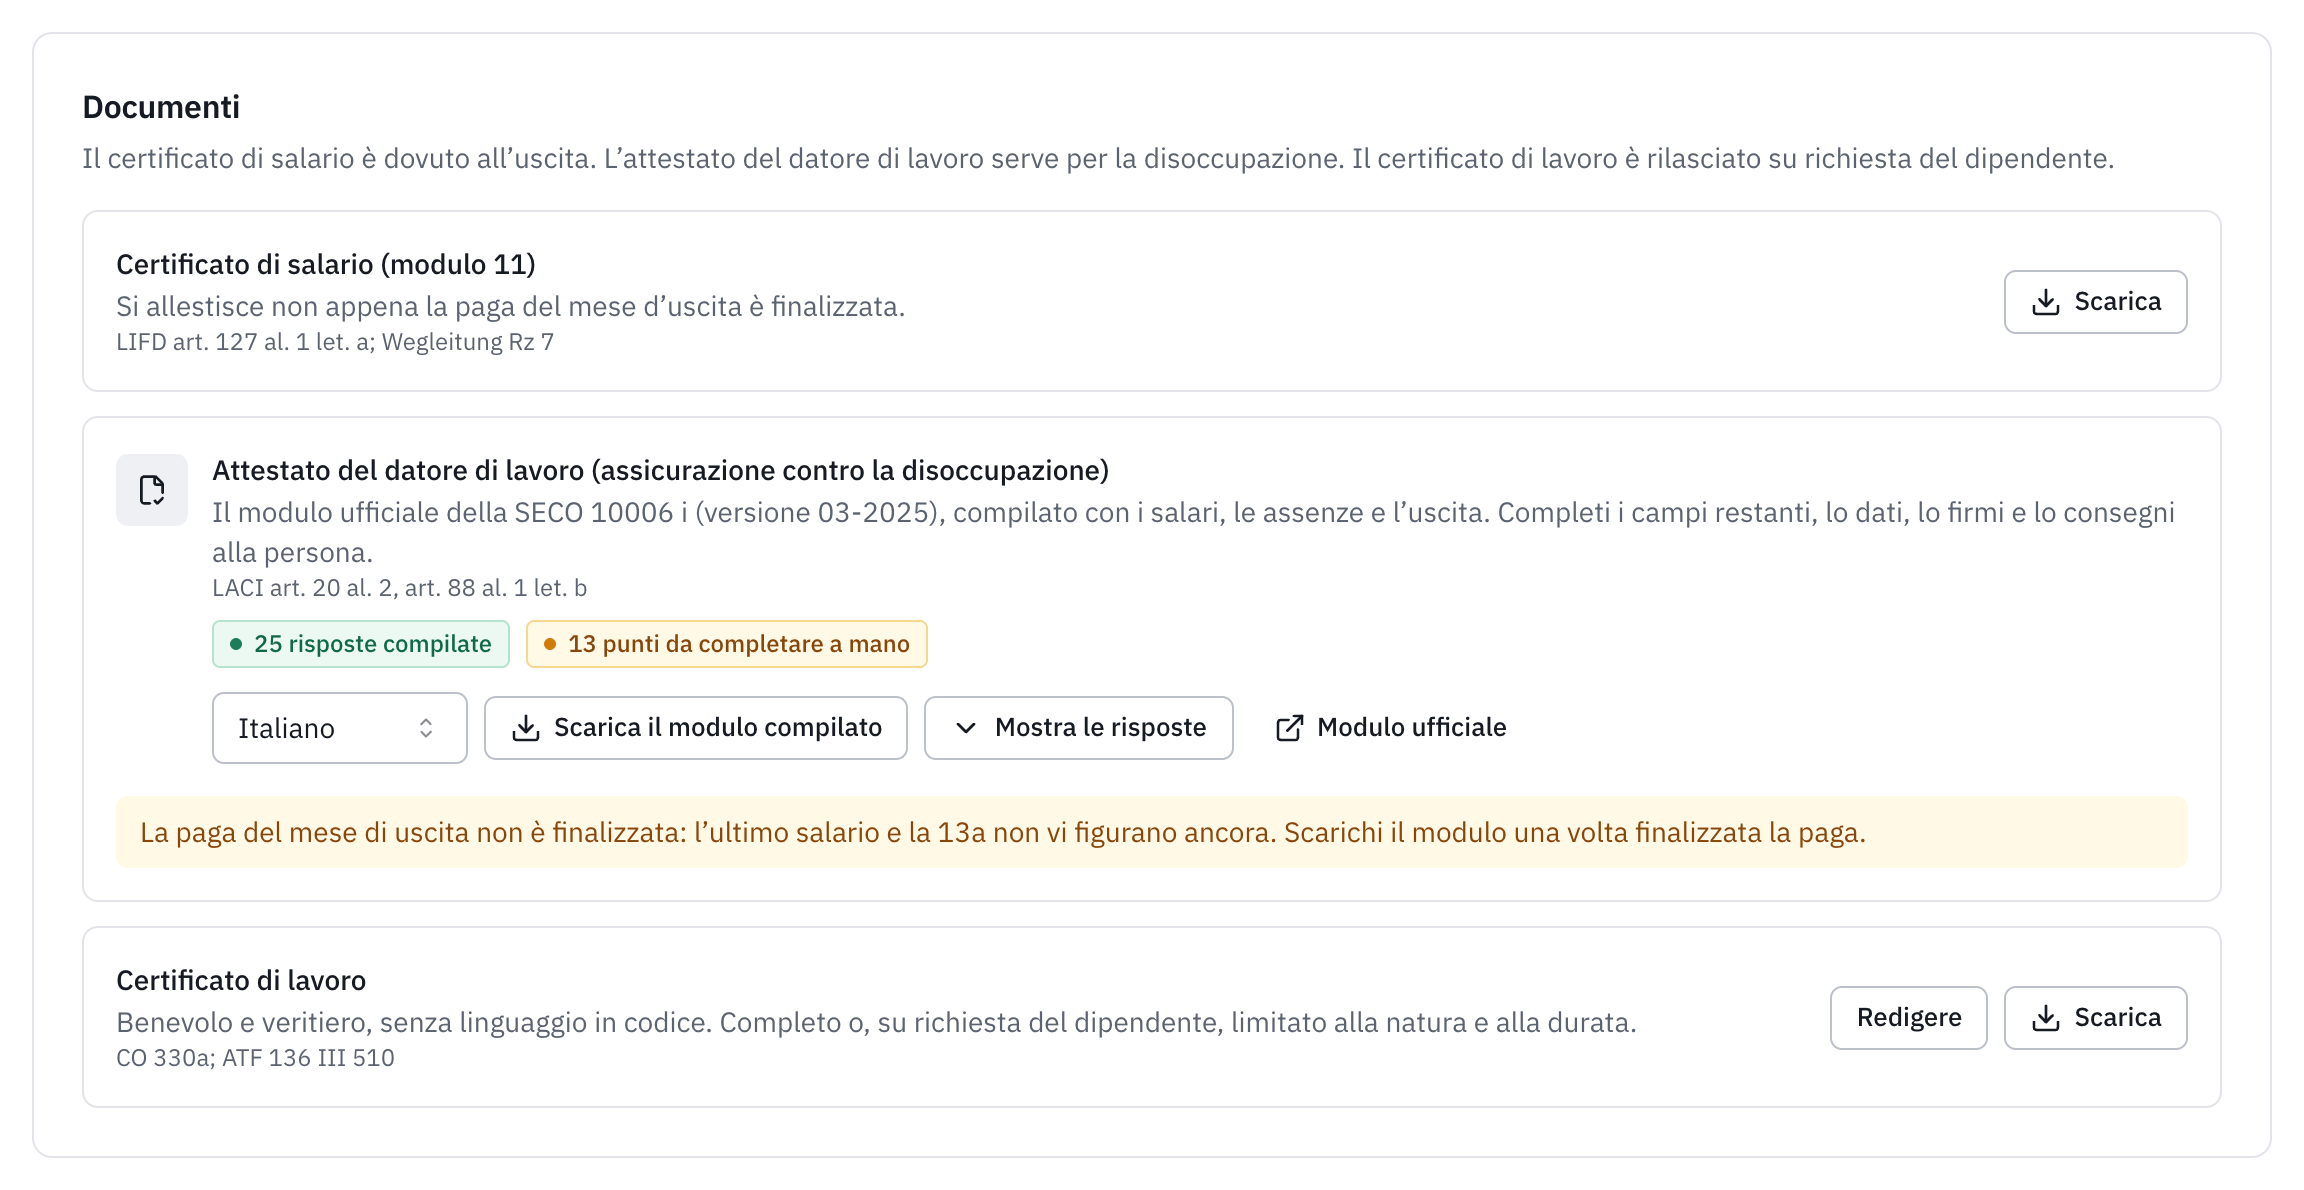Click the Certificato di salario (modulo 11) title

pos(326,264)
